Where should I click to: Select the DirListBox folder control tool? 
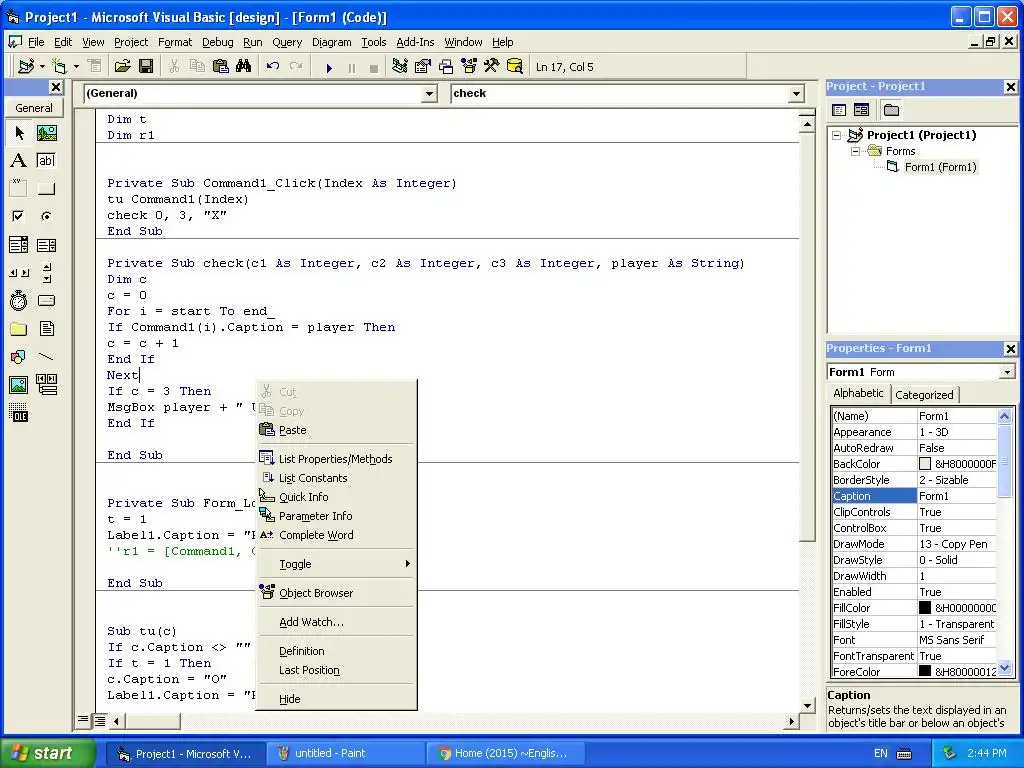pyautogui.click(x=19, y=328)
